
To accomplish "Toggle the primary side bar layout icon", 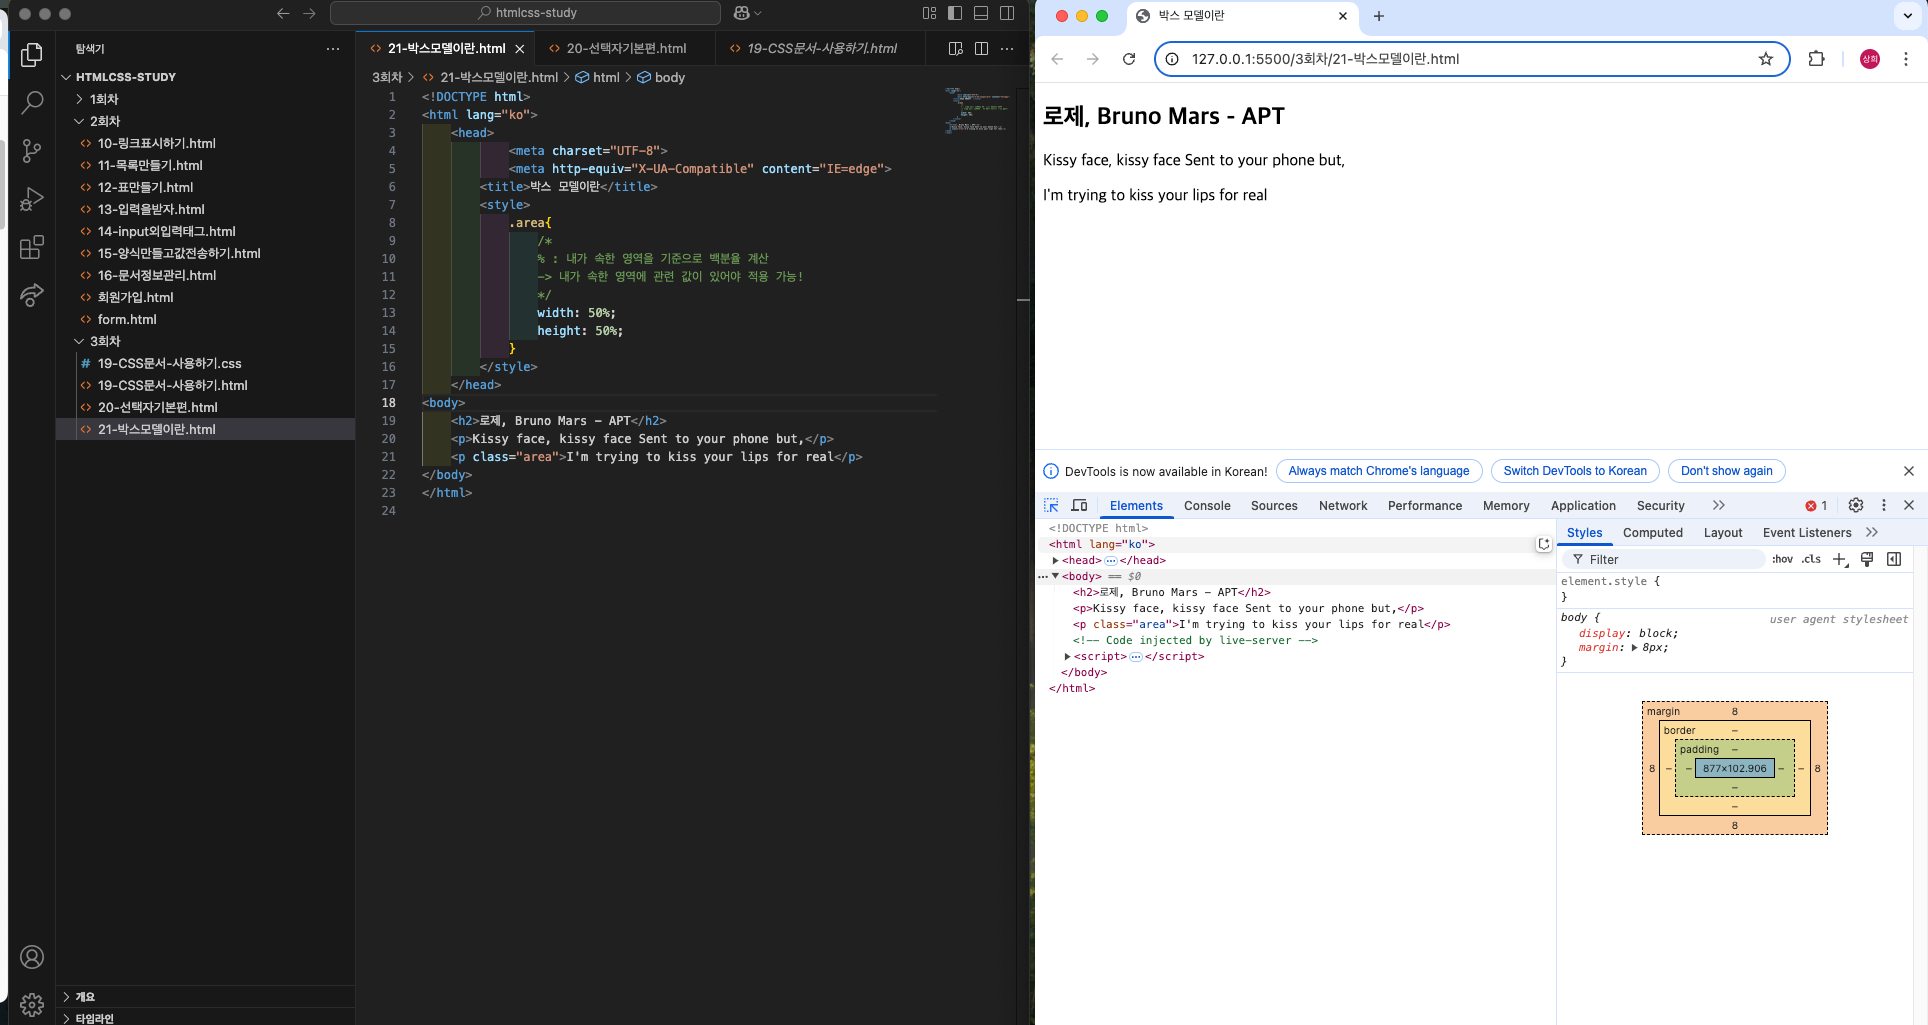I will tap(955, 13).
